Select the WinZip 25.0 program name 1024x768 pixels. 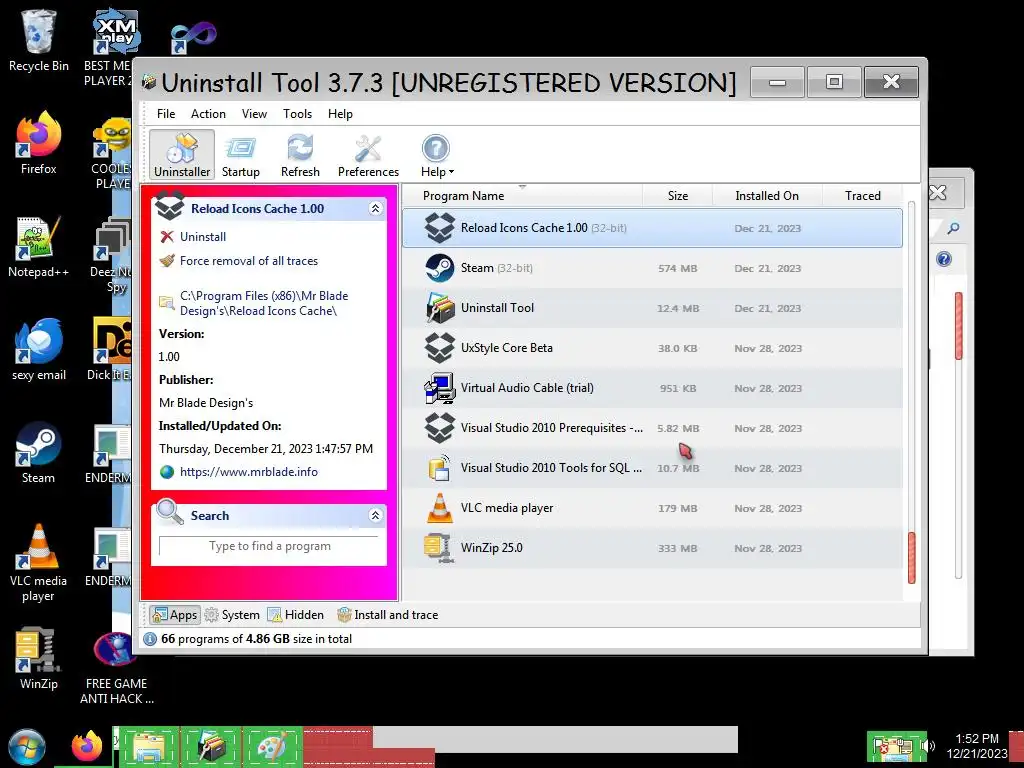point(491,547)
